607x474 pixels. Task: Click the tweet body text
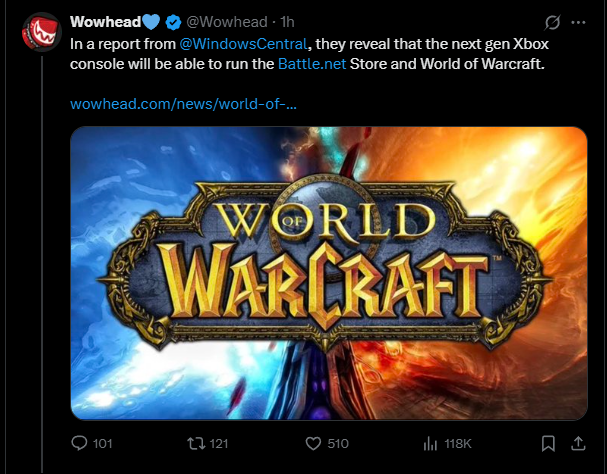(309, 54)
